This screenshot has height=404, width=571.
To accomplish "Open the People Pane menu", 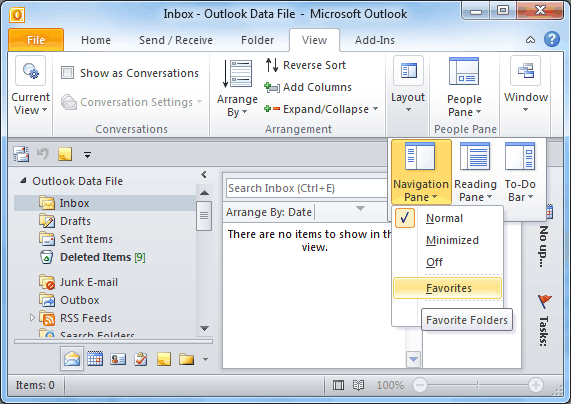I will (464, 87).
